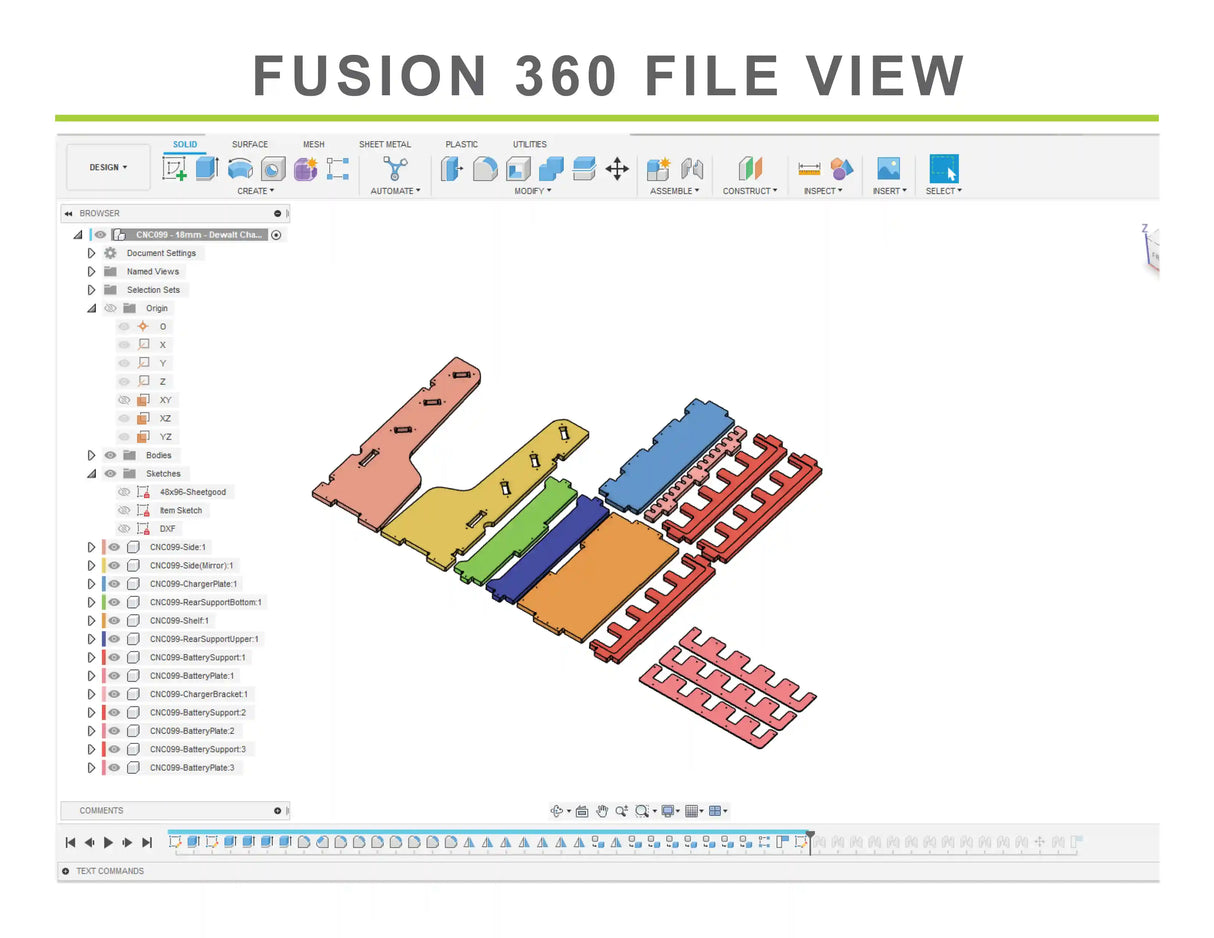Click the Look At tool
Screen dimensions: 1214x938
582,811
